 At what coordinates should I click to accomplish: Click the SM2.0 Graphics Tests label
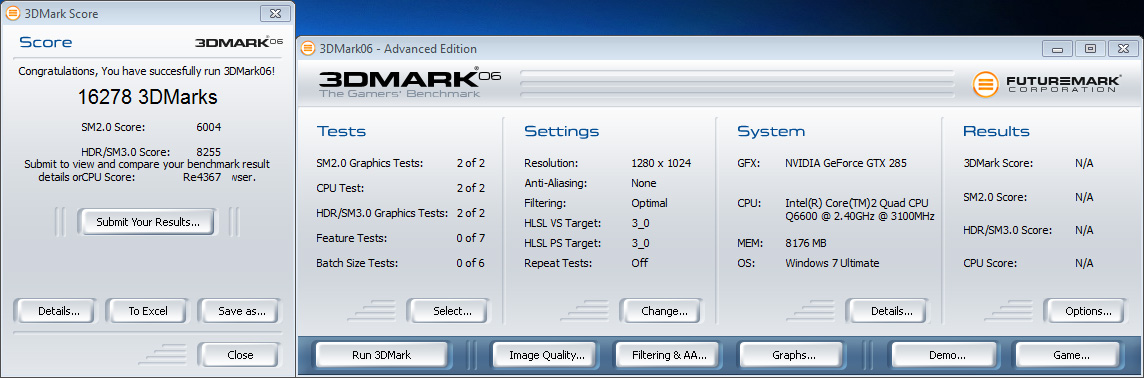coord(369,163)
